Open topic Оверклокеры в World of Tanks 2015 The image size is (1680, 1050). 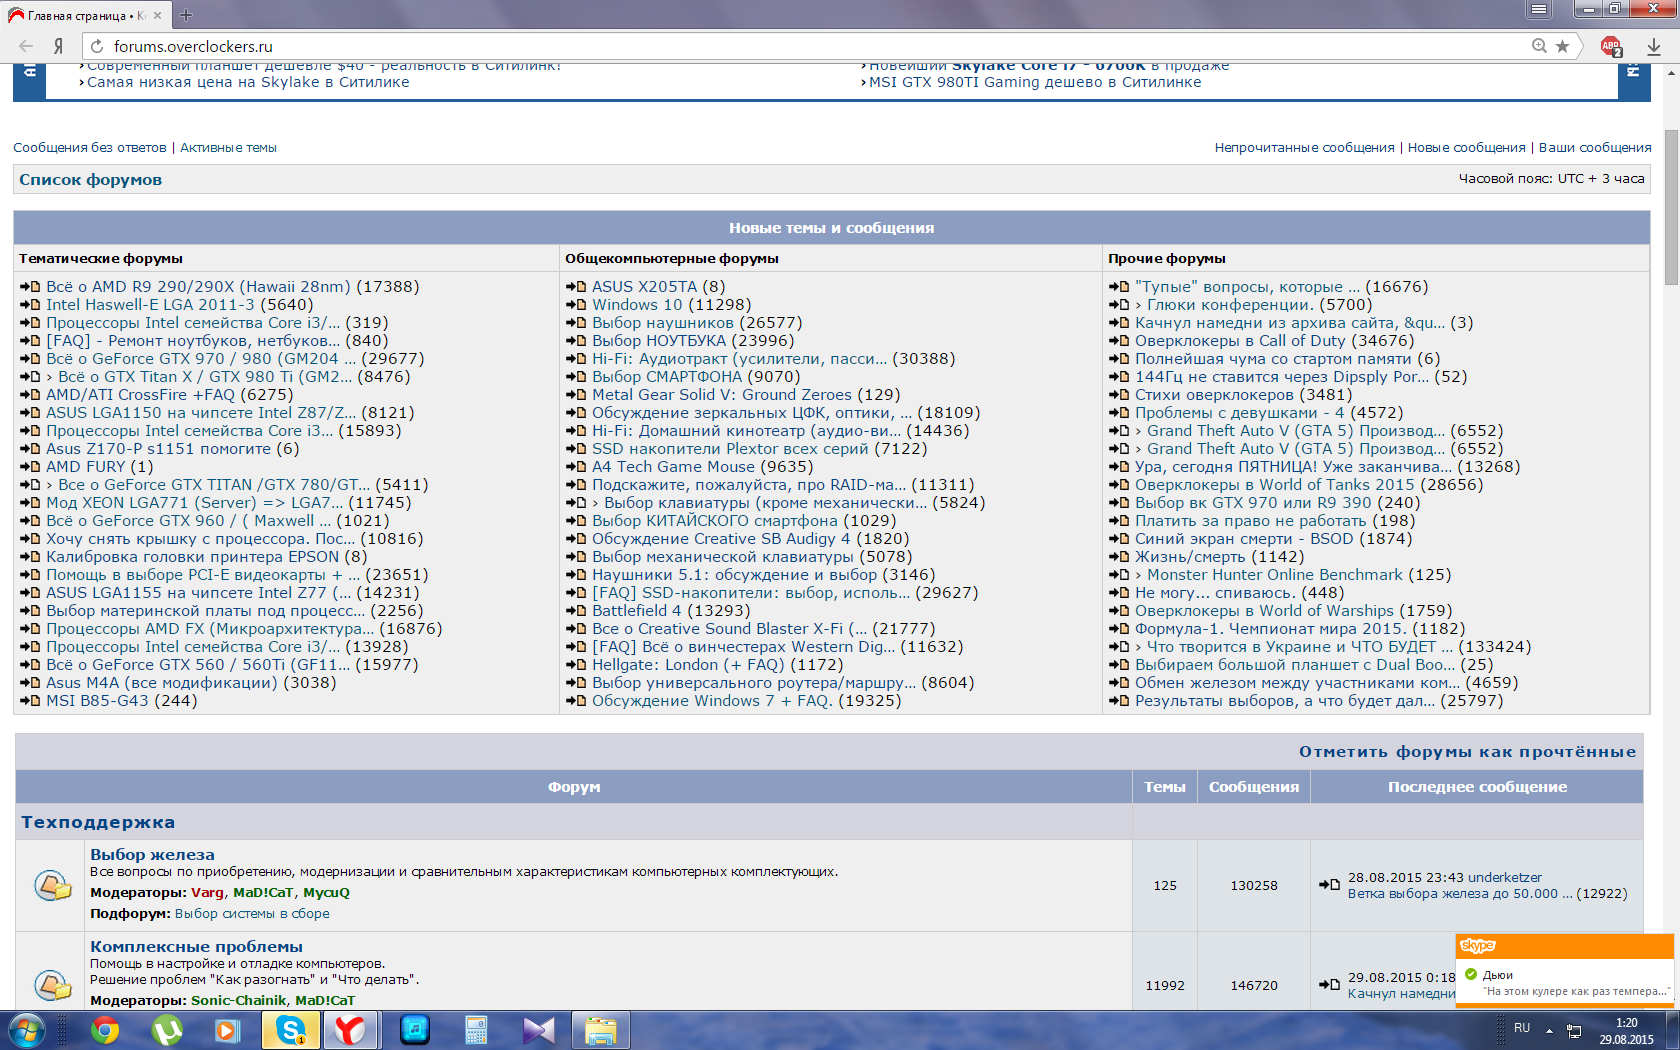tap(1275, 485)
